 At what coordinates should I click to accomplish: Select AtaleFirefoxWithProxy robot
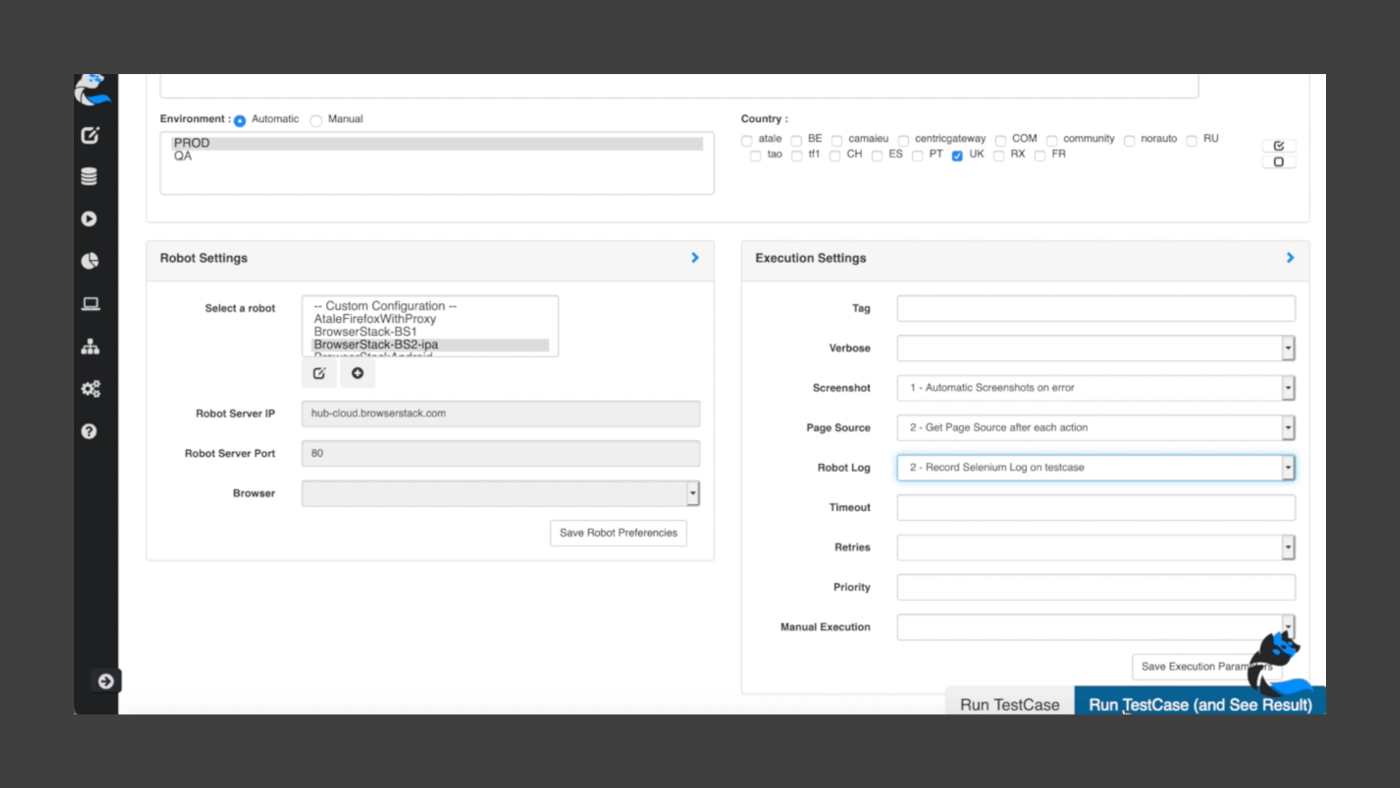point(430,319)
